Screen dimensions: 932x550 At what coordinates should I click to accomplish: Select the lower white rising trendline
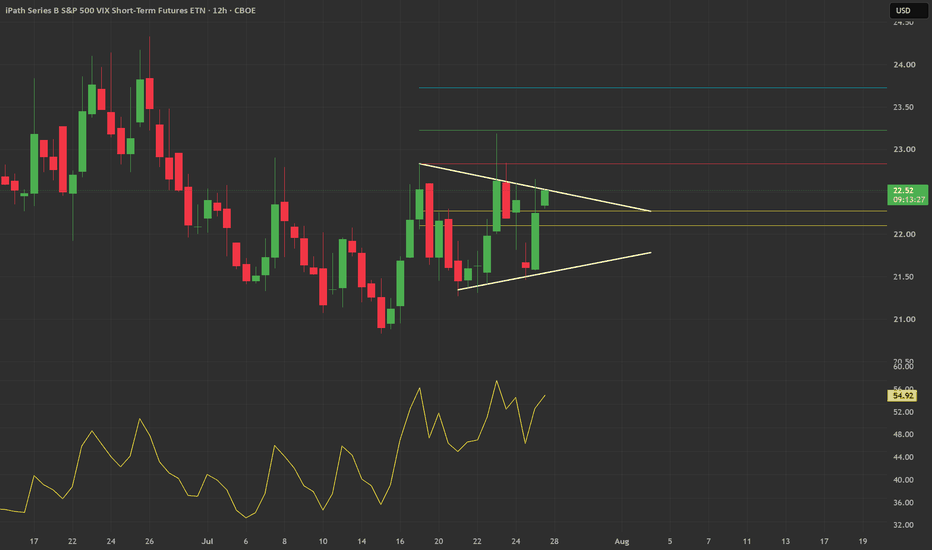point(554,271)
